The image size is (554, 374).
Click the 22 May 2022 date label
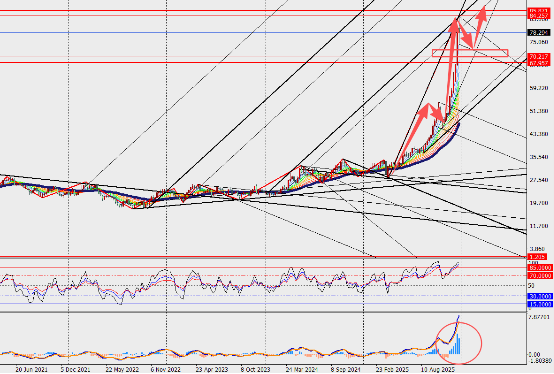(122, 370)
